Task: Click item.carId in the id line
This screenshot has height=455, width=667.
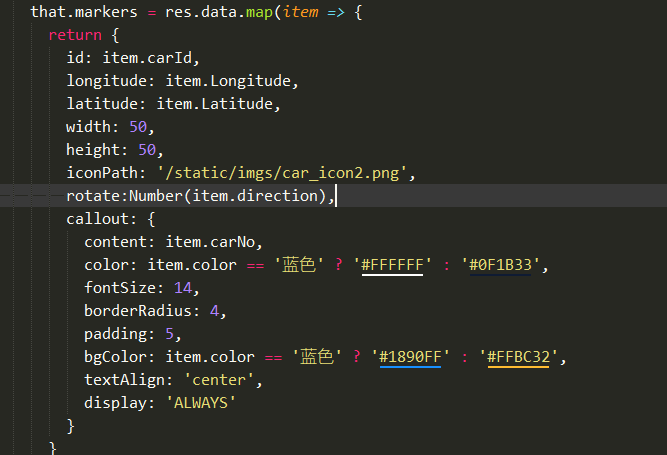Action: (157, 58)
